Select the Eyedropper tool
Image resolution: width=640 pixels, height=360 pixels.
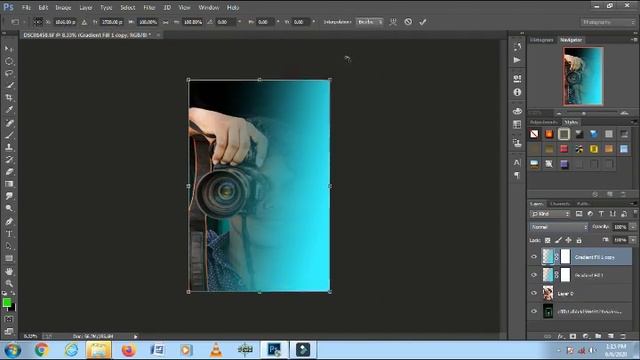coord(9,110)
